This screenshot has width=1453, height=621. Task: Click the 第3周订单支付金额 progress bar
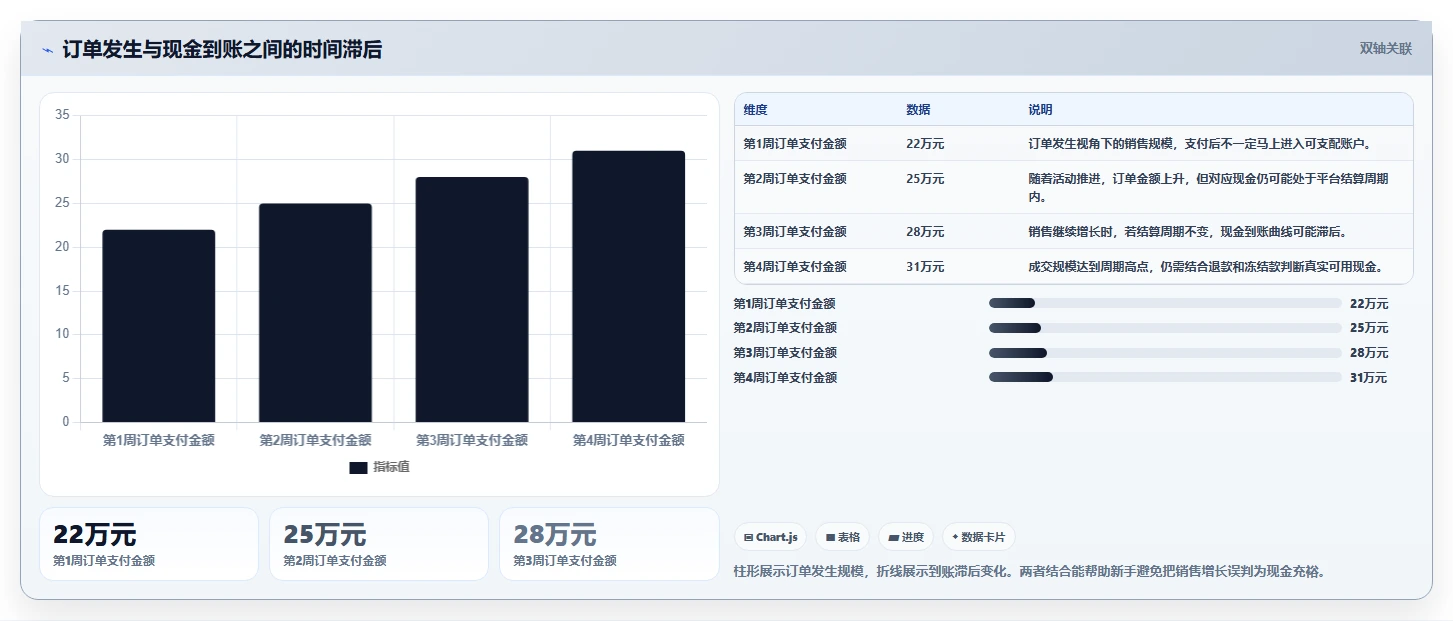[x=1165, y=353]
